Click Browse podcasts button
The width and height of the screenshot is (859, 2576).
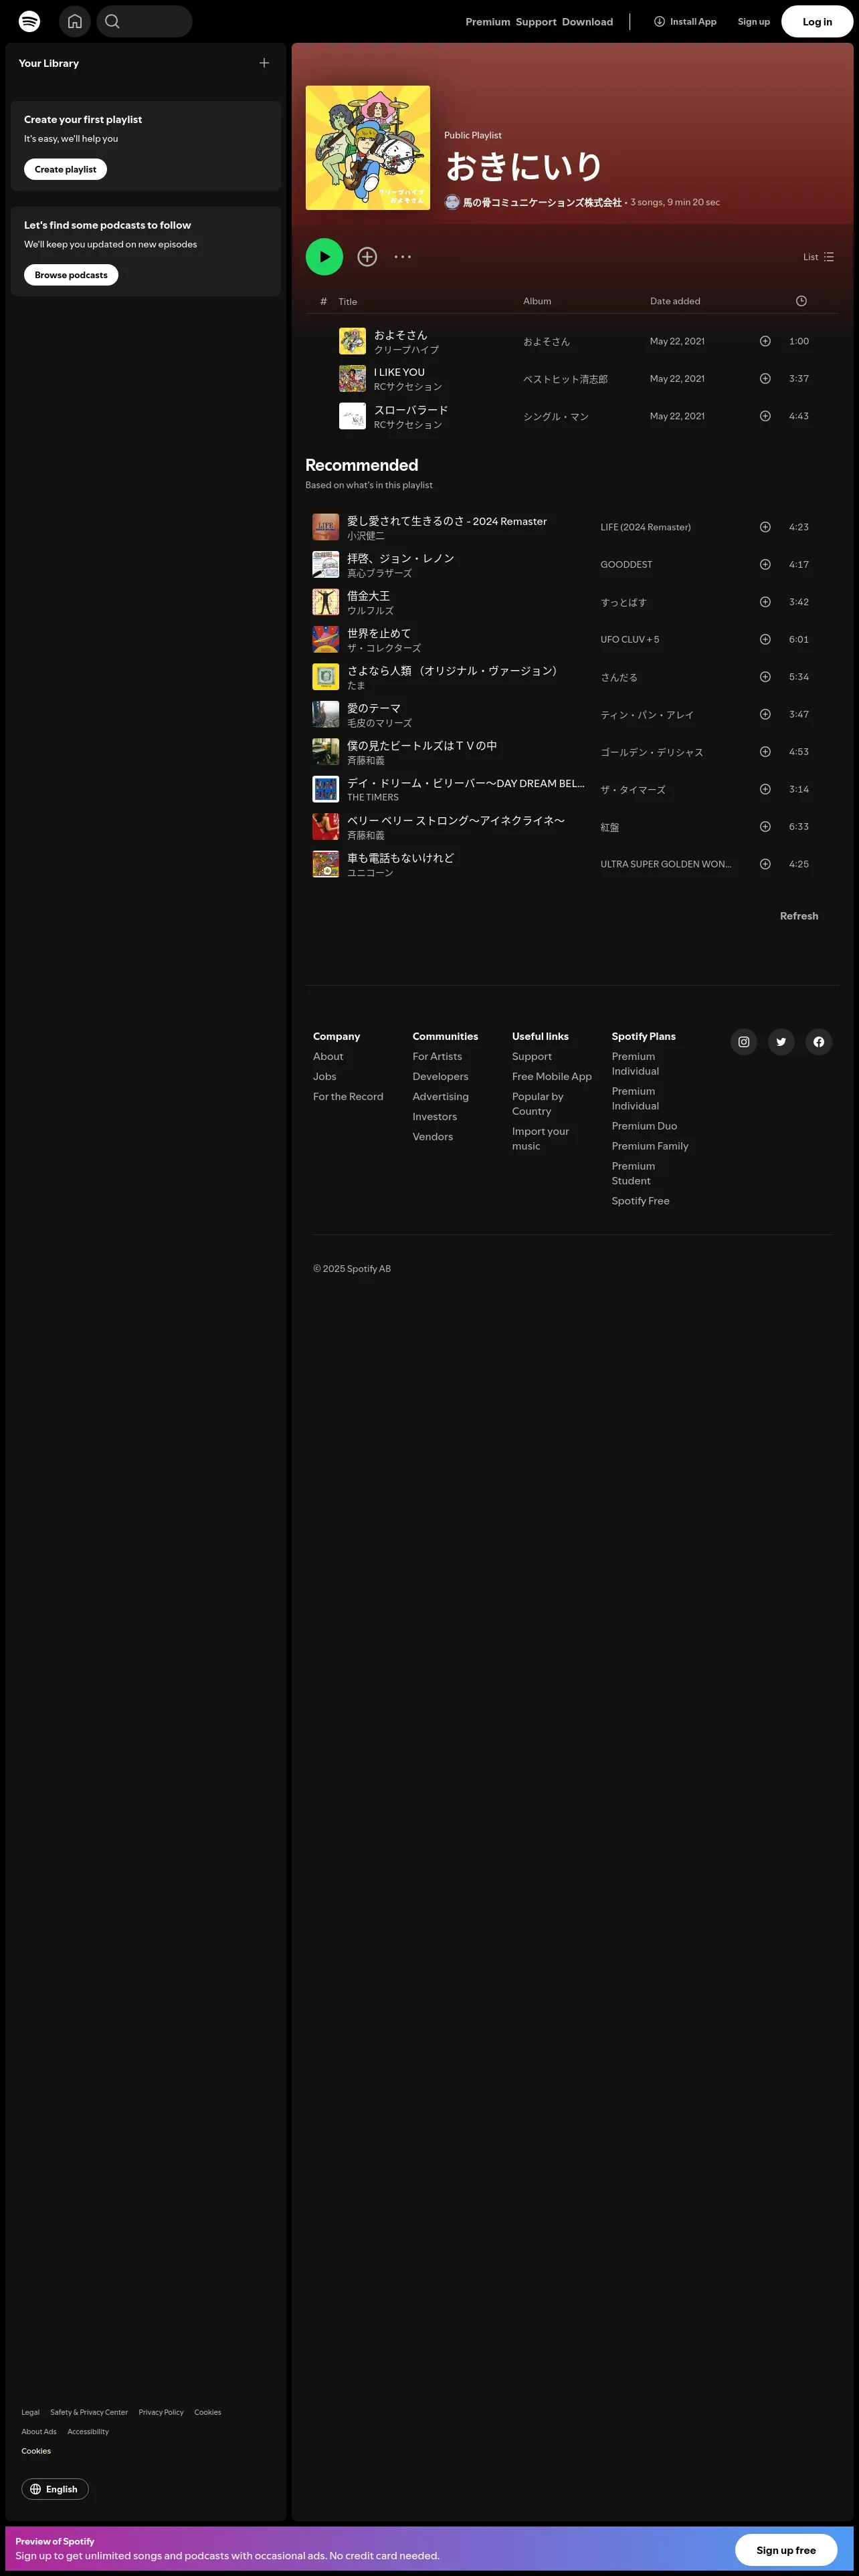(71, 275)
